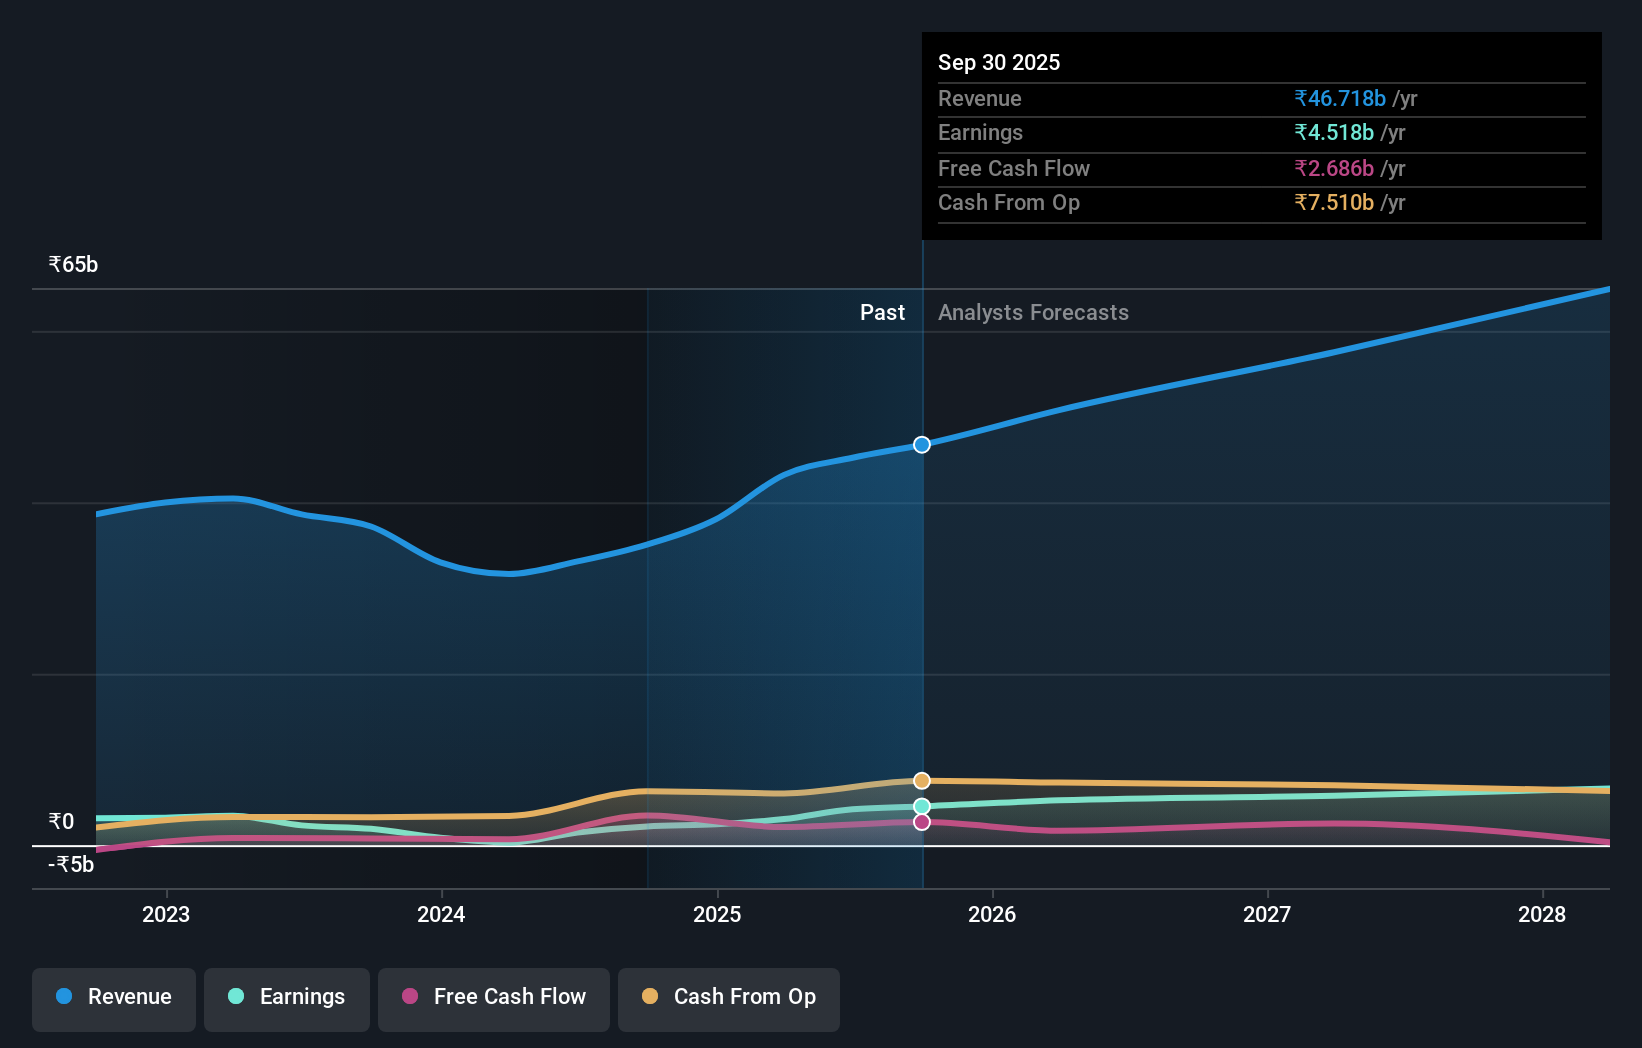Click the orange Cash From Op dot
Image resolution: width=1642 pixels, height=1048 pixels.
click(x=650, y=996)
